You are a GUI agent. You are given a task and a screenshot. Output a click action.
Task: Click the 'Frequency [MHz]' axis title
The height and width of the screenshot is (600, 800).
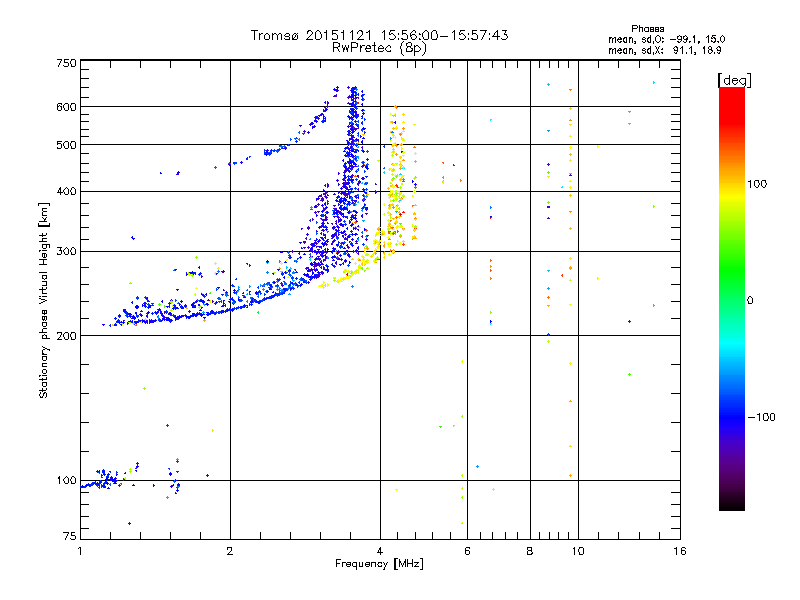click(x=379, y=564)
